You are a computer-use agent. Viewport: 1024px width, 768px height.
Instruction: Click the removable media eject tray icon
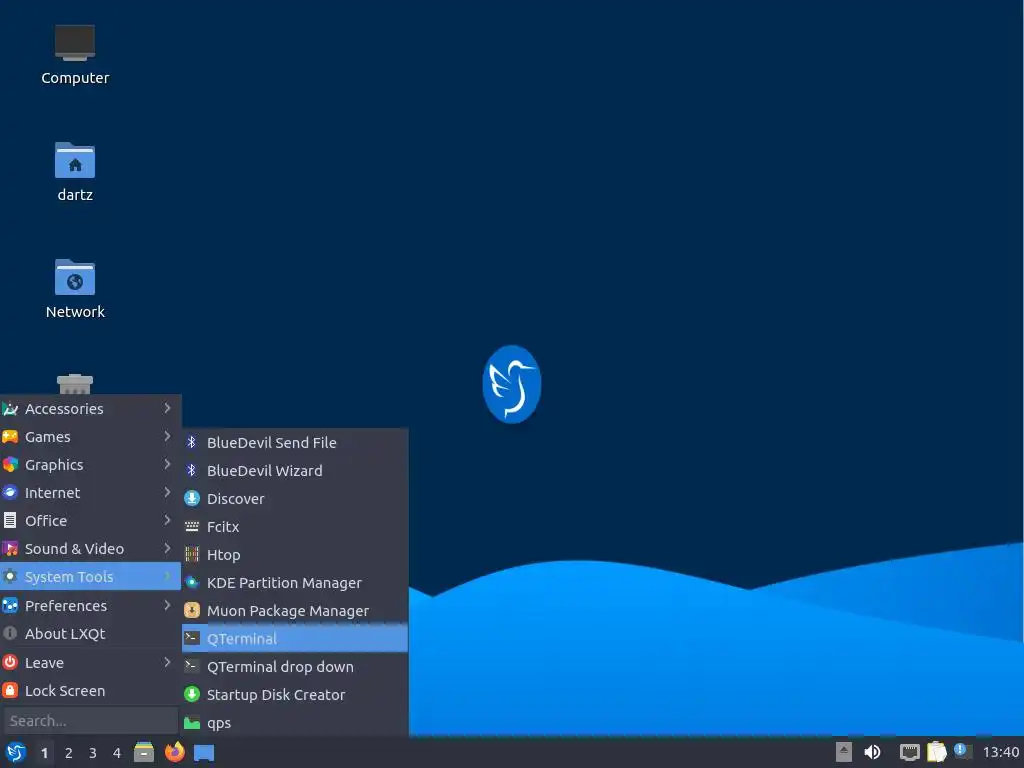[x=844, y=752]
